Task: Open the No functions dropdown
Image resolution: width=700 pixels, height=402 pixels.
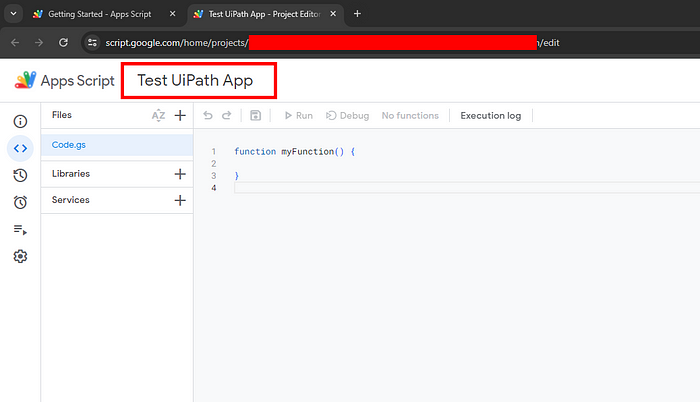Action: coord(410,115)
